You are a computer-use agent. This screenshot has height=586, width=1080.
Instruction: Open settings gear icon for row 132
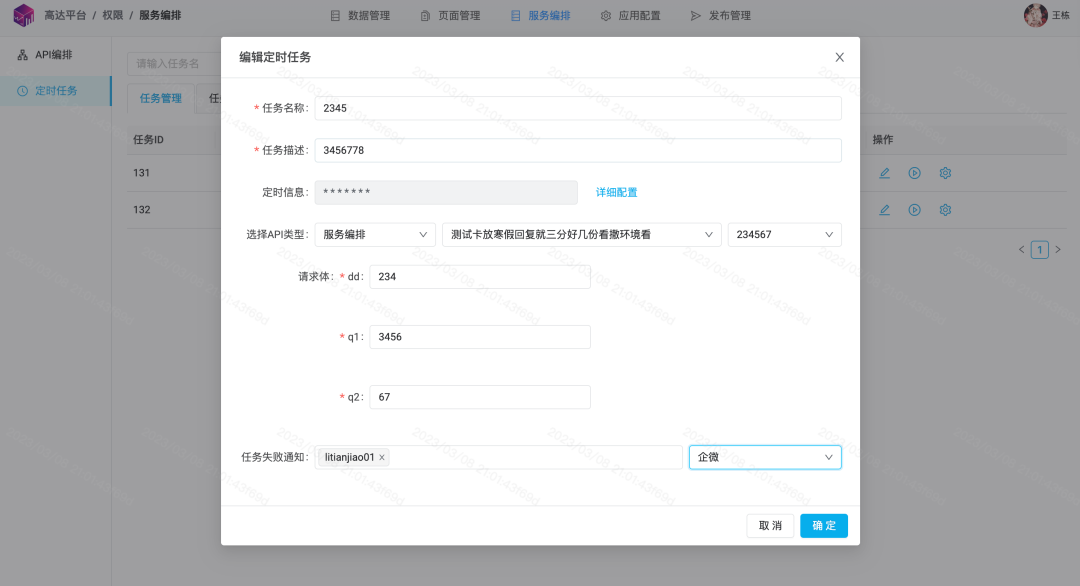[945, 209]
